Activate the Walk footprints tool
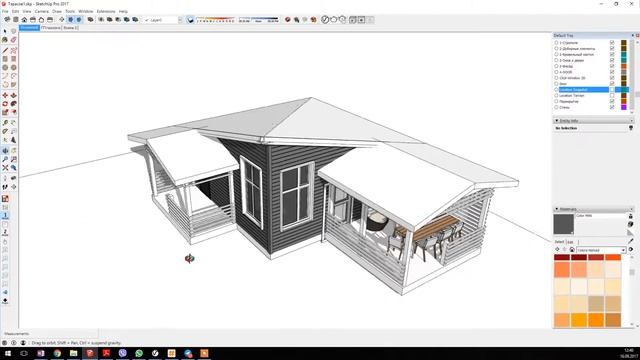Viewport: 640px width, 360px height. coord(5,187)
